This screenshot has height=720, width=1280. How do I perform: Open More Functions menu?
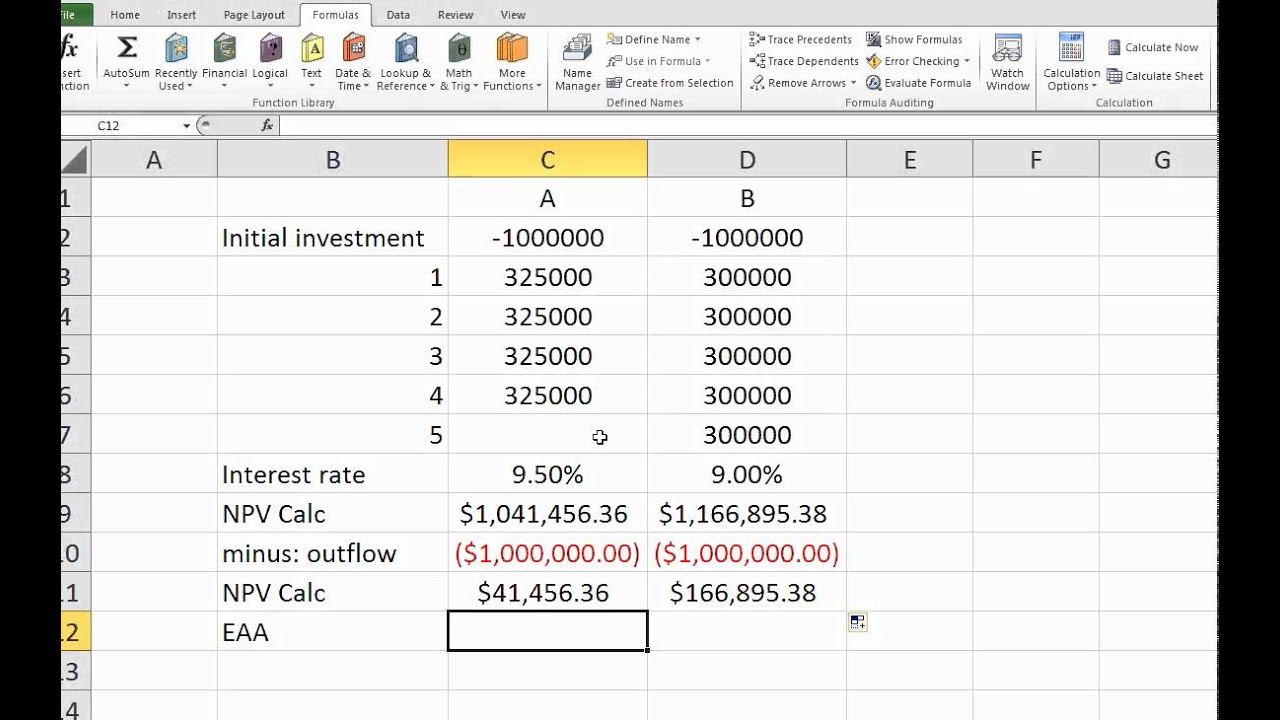(x=512, y=62)
